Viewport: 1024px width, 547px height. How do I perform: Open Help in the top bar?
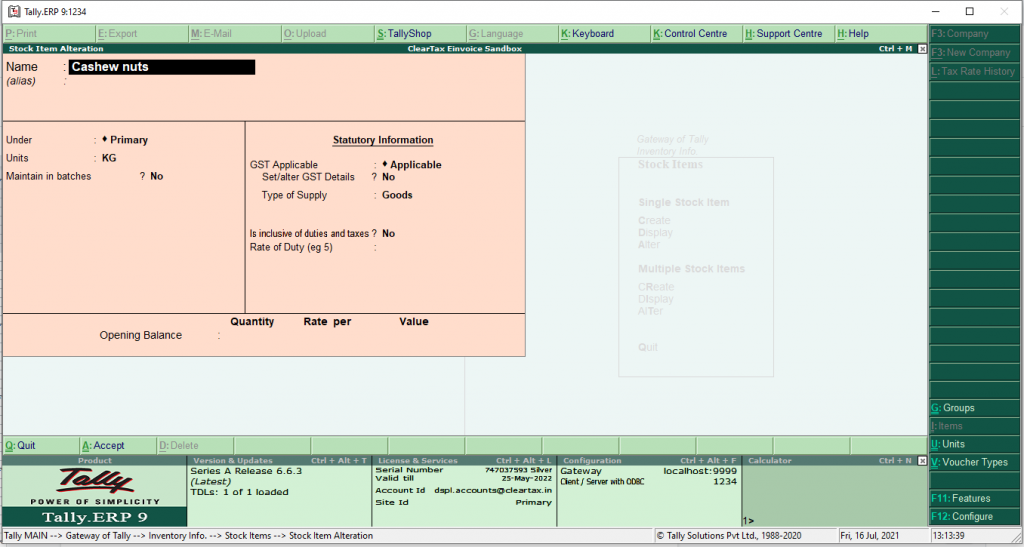tap(854, 33)
